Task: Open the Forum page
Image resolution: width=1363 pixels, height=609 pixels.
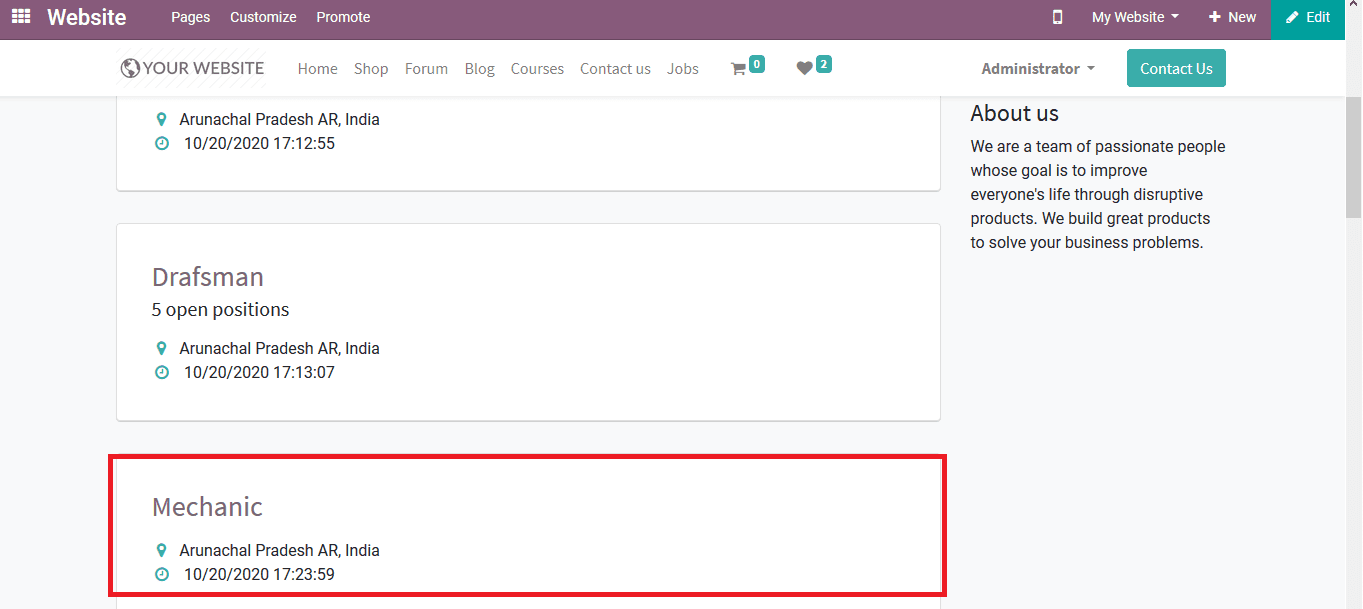Action: (x=426, y=69)
